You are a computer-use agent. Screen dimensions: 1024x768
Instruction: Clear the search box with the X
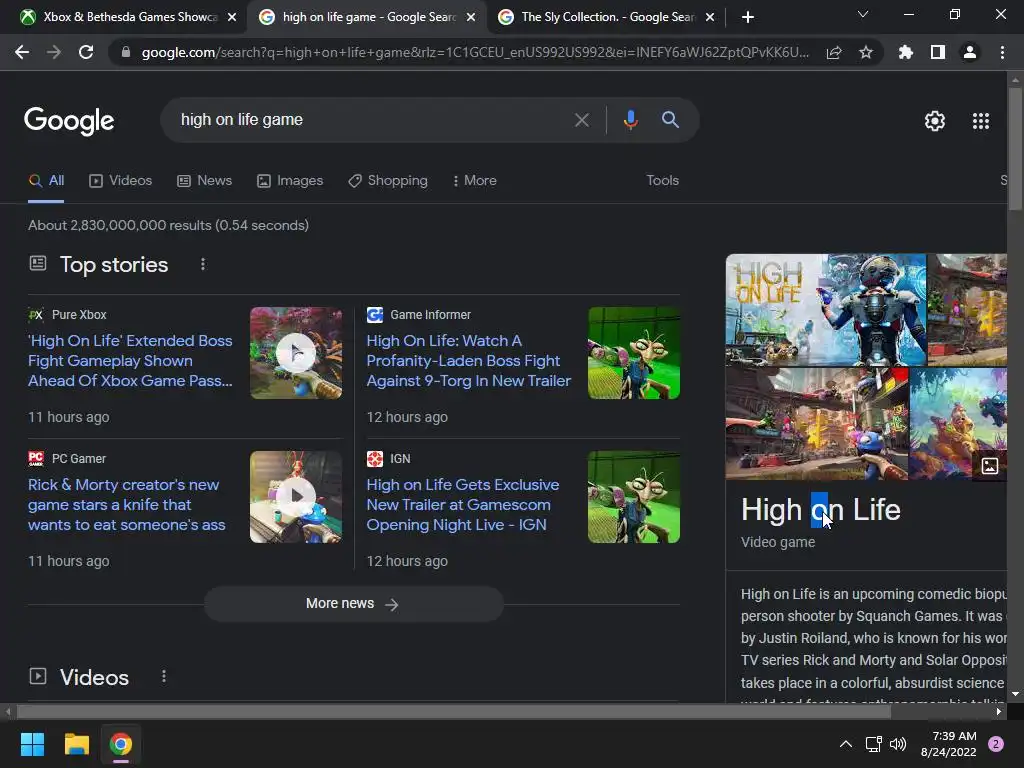click(x=581, y=120)
